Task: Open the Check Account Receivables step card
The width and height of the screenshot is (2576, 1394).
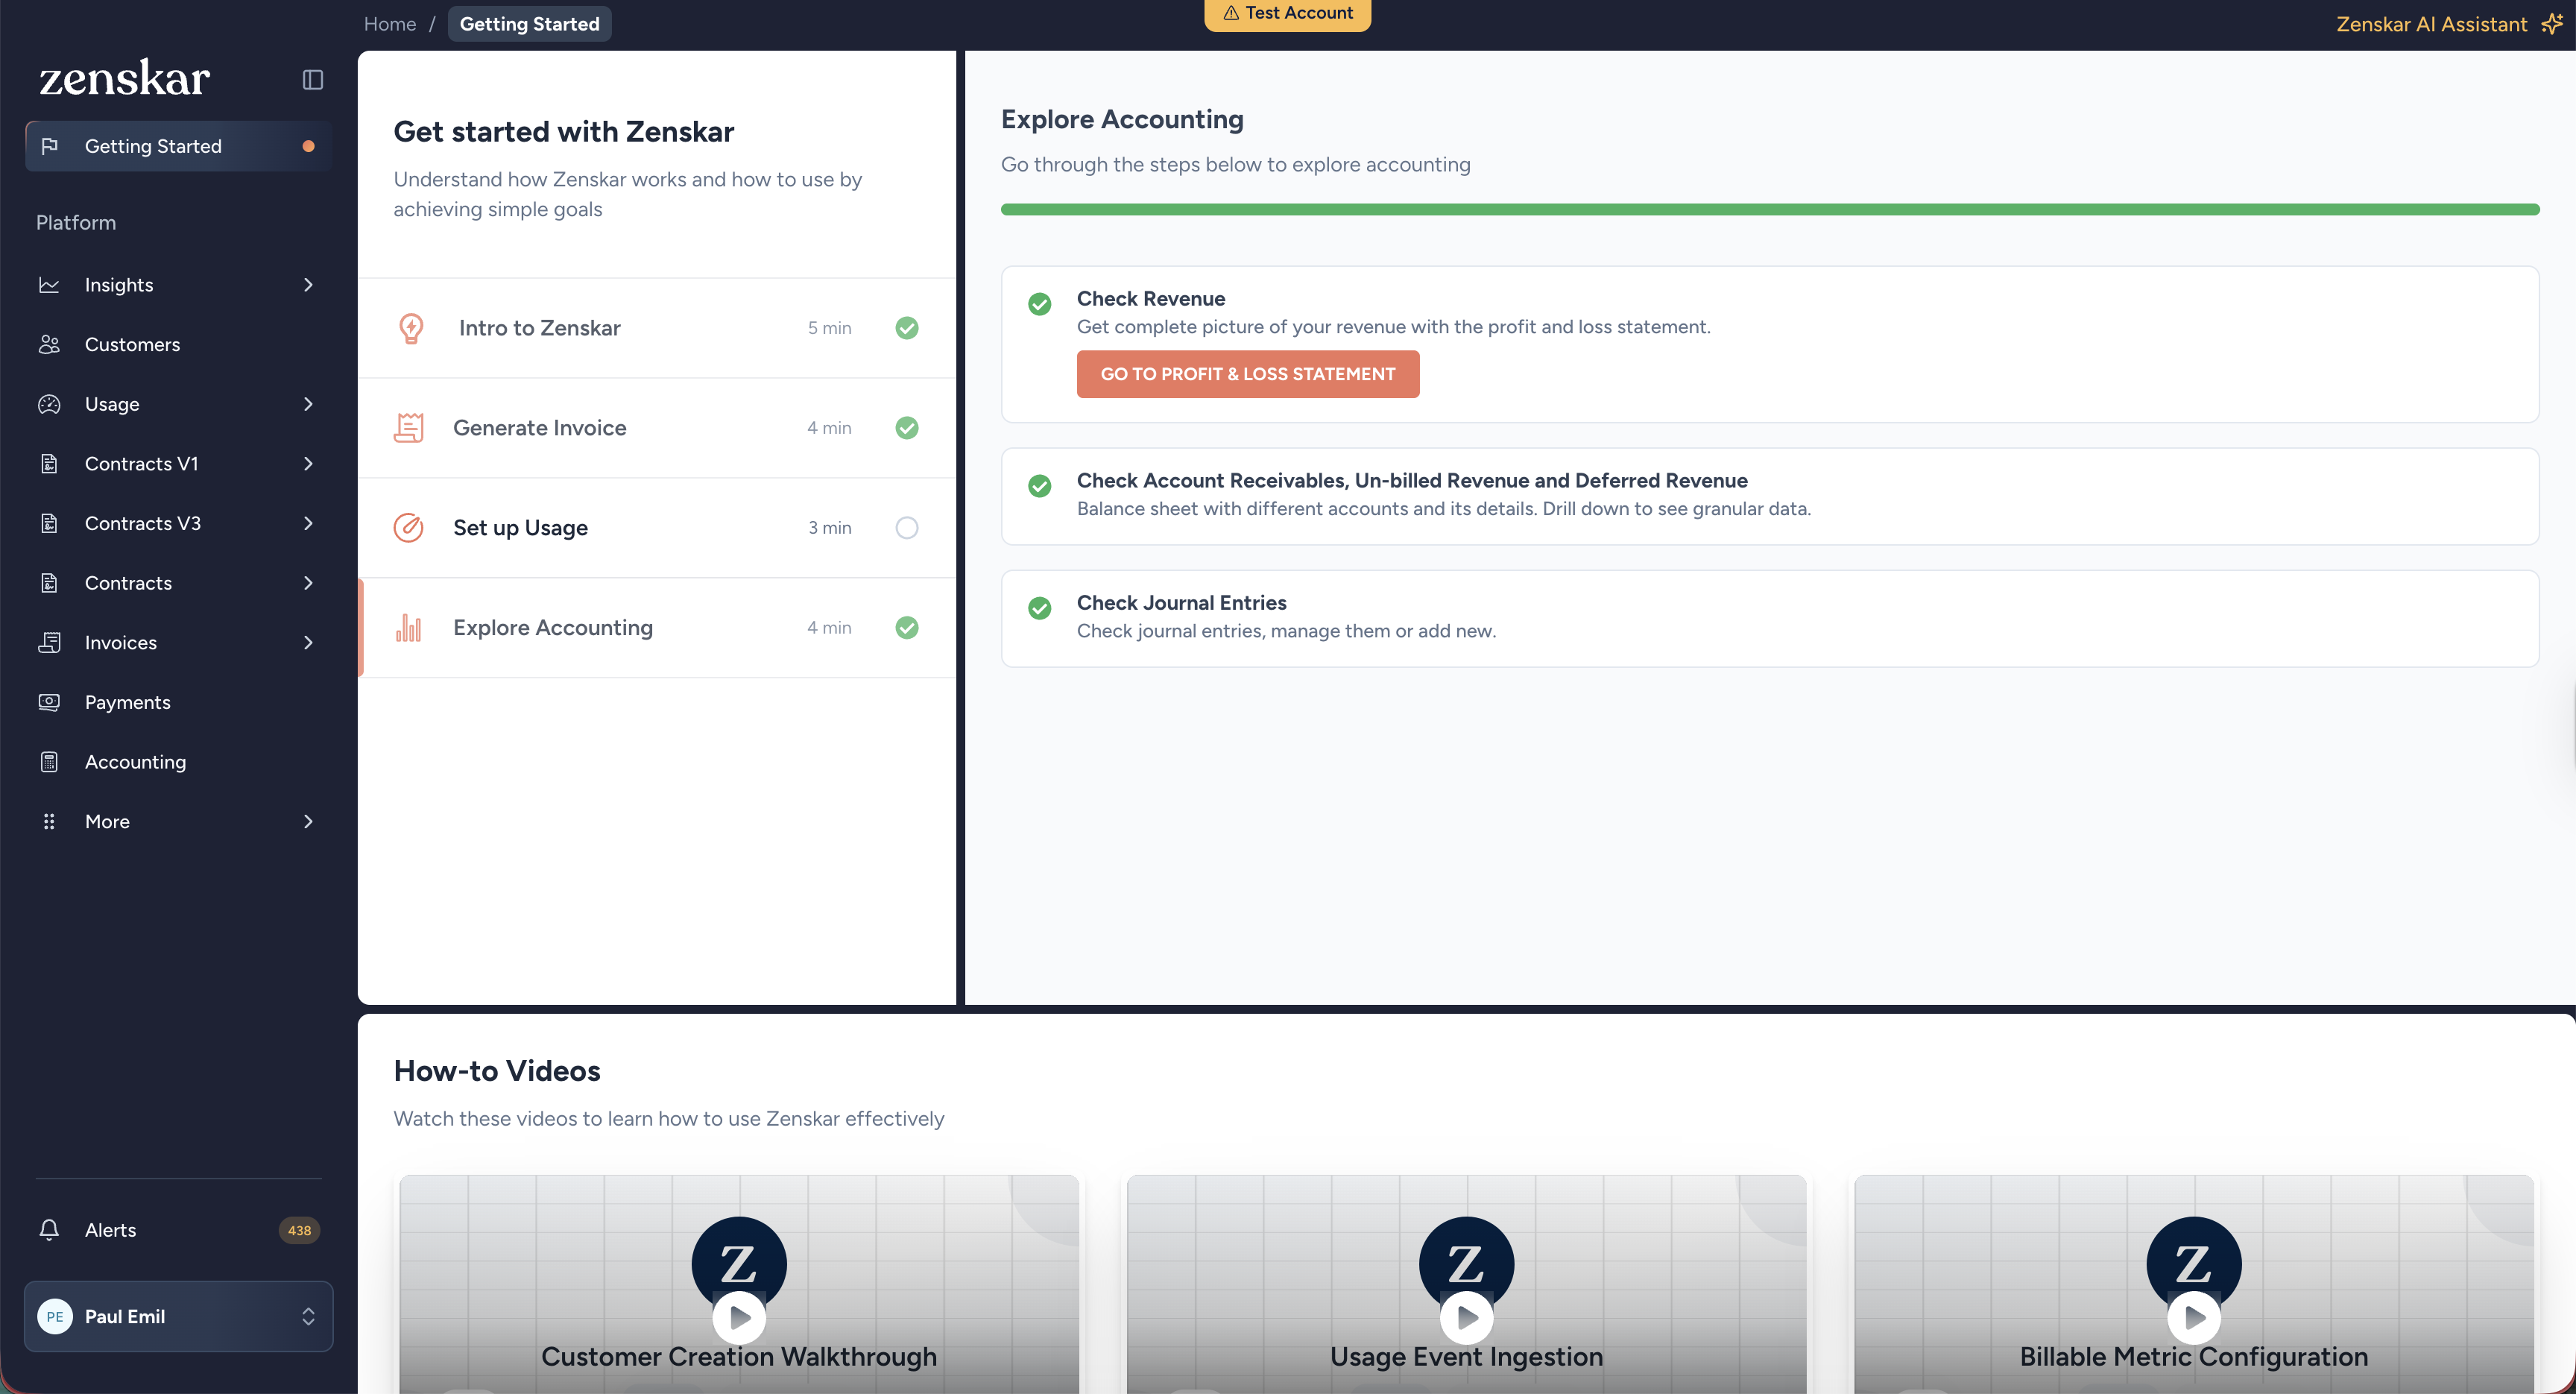Action: (x=1770, y=496)
